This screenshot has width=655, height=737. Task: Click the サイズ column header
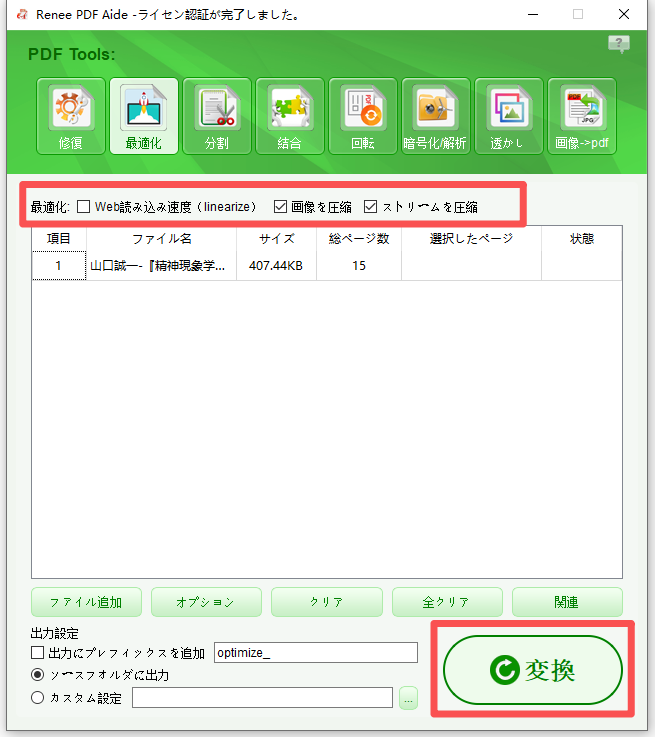[x=277, y=239]
